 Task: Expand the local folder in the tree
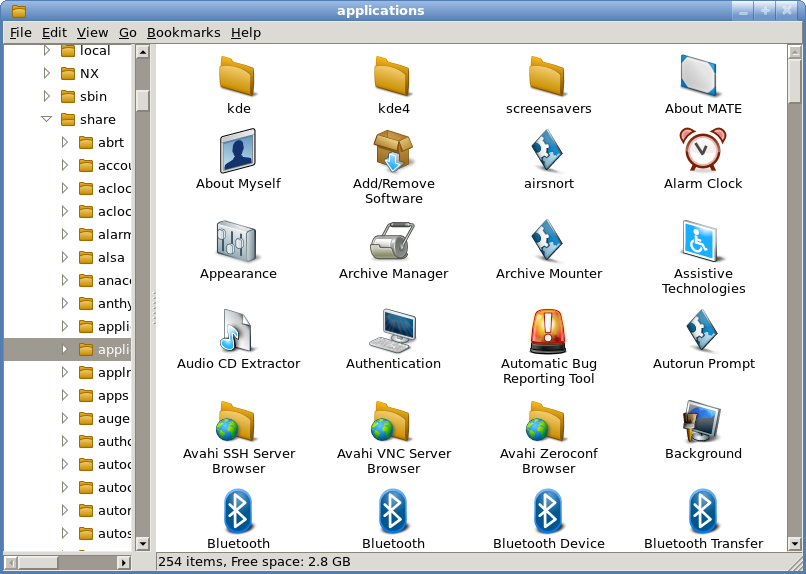pos(47,50)
